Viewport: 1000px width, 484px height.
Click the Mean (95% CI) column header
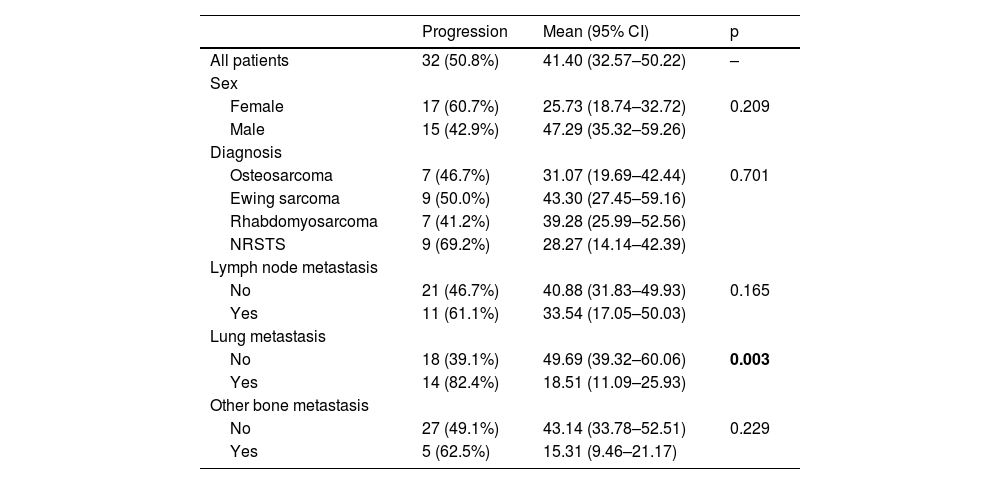tap(595, 31)
